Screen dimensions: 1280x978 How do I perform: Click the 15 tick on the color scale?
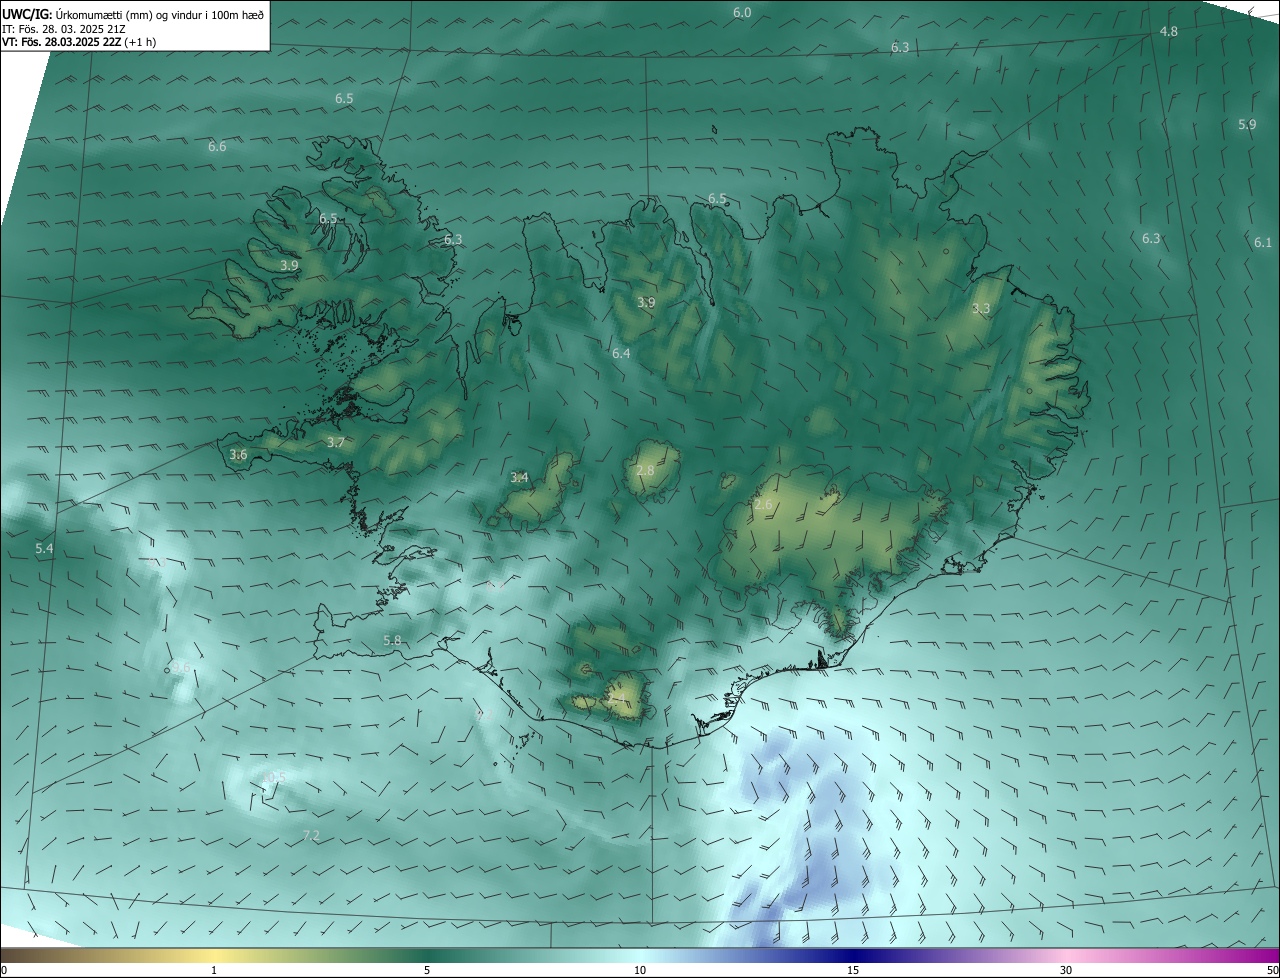point(853,970)
